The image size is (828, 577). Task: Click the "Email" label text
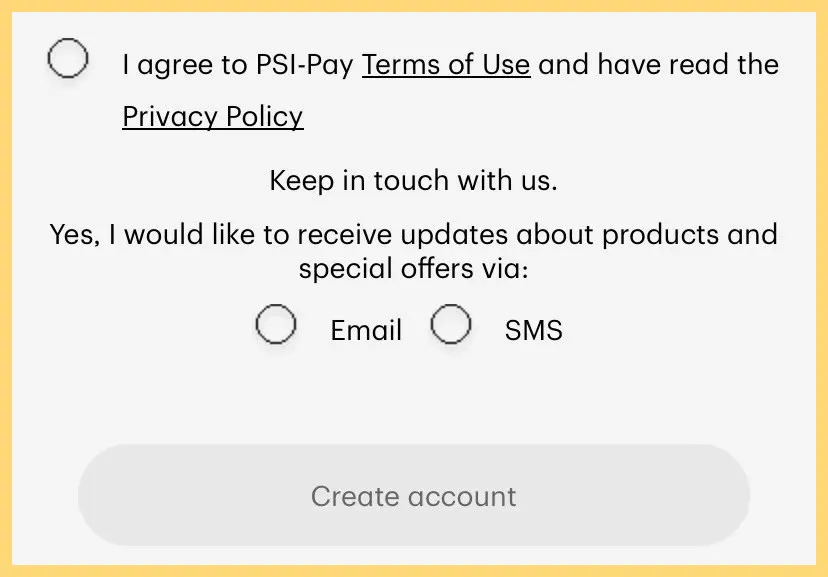click(366, 331)
